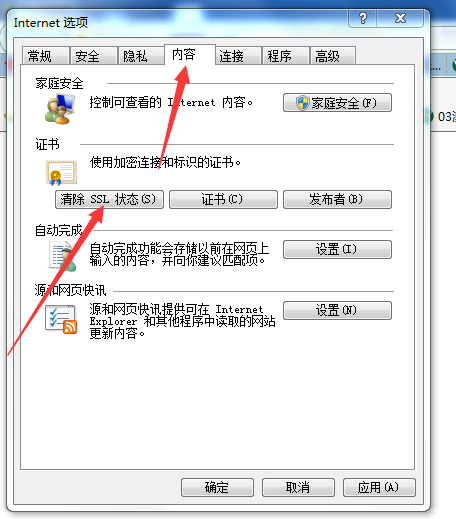Click the 应用(A) button
Viewport: 456px width, 519px height.
click(379, 488)
